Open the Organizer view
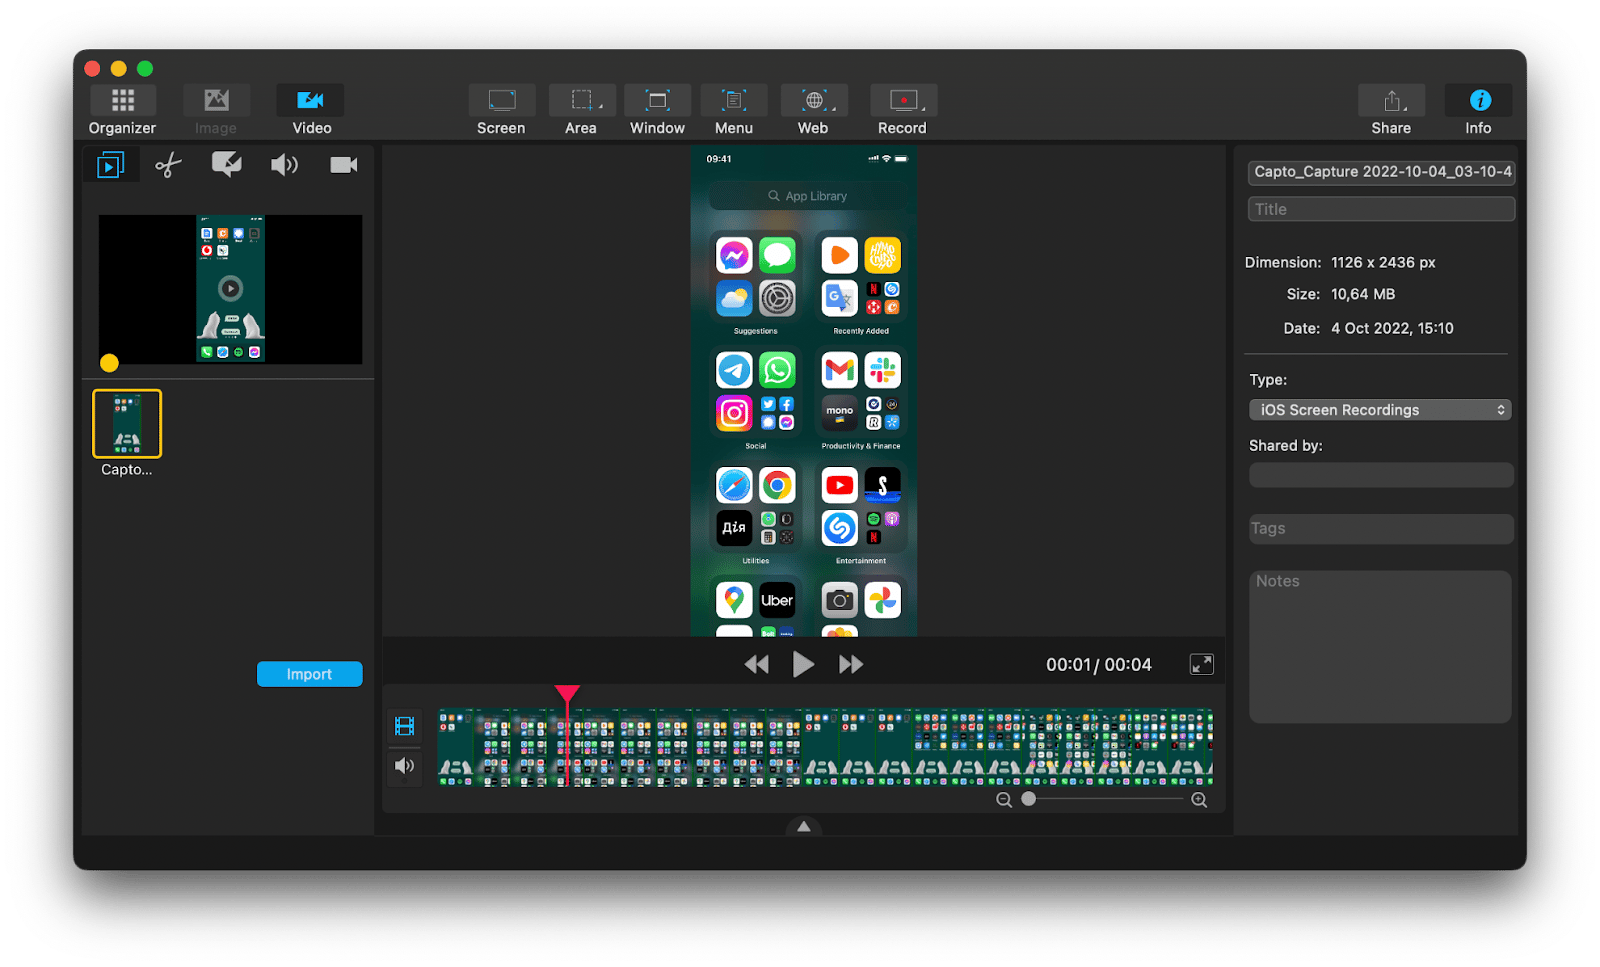The height and width of the screenshot is (967, 1600). 122,110
